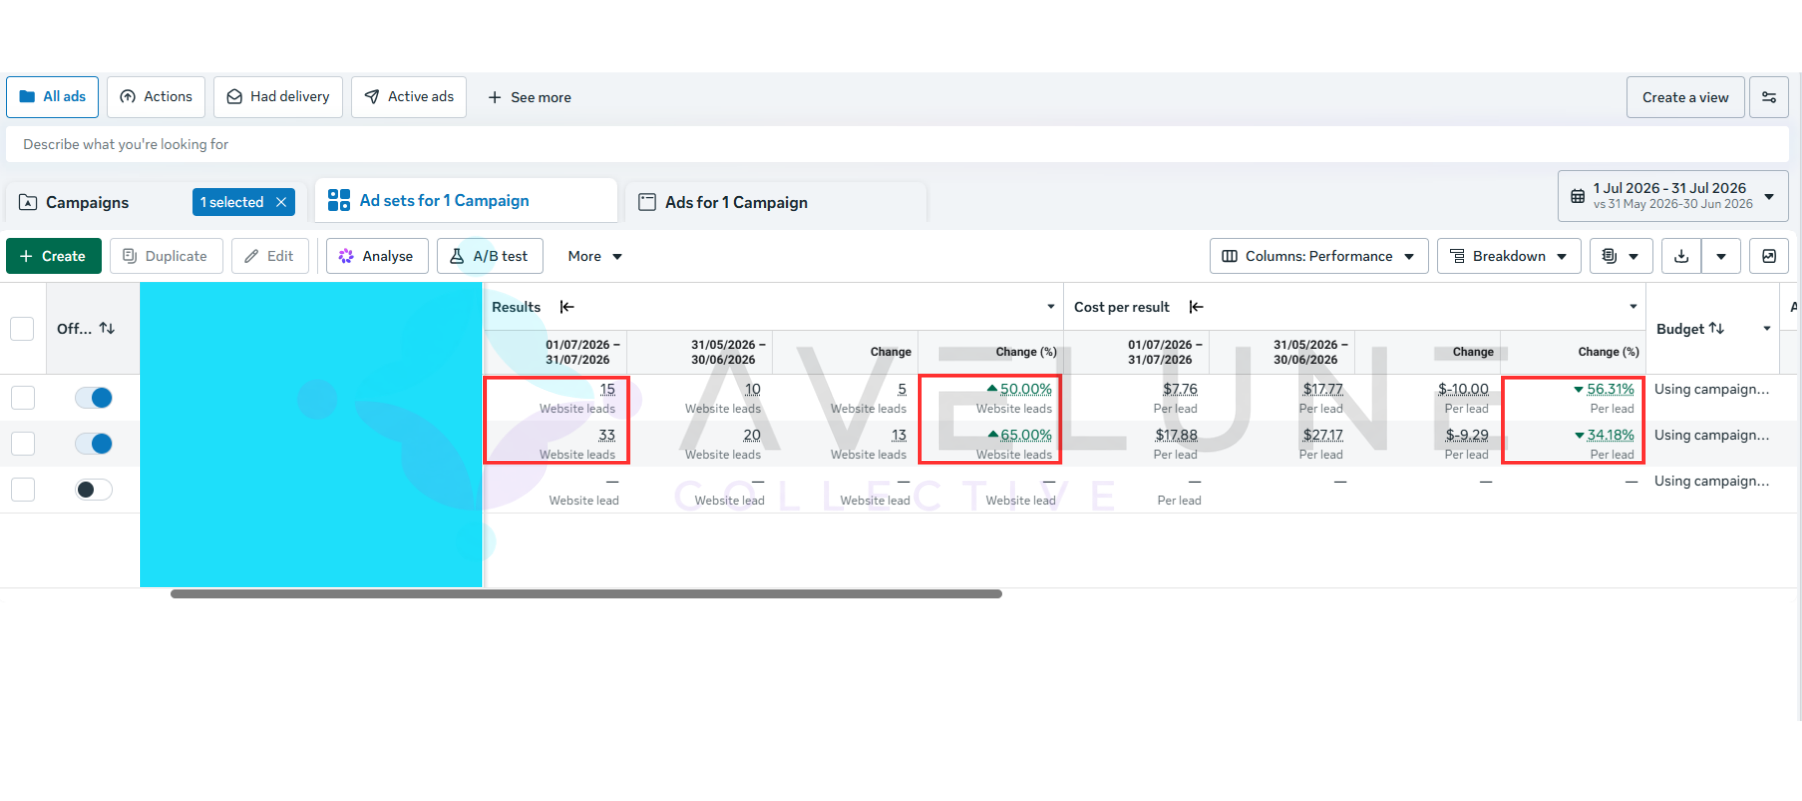Click the $7.76 cost per lead
1802x801 pixels.
click(x=1180, y=390)
